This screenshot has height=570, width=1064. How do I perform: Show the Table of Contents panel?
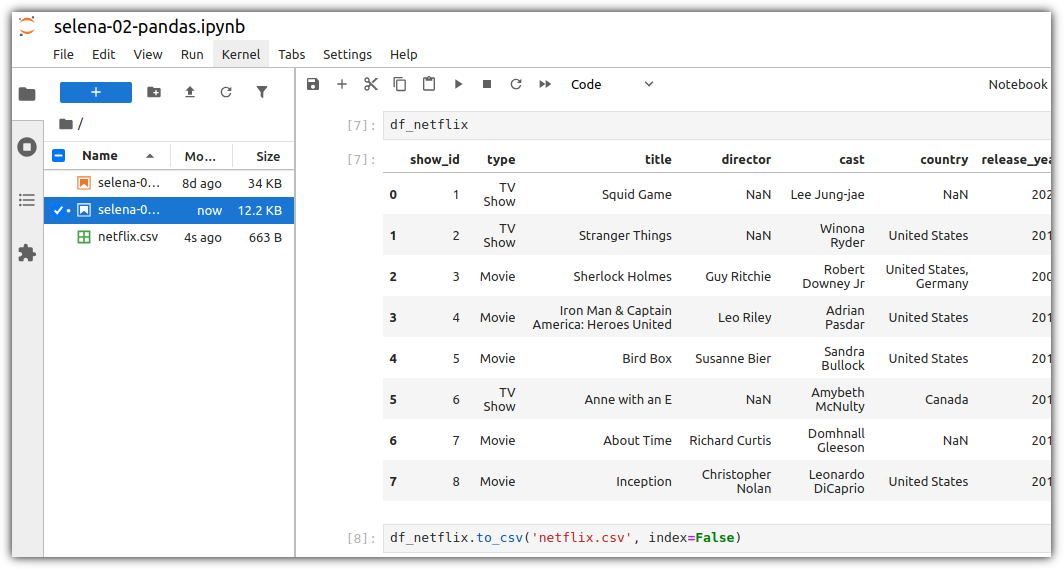[x=27, y=200]
